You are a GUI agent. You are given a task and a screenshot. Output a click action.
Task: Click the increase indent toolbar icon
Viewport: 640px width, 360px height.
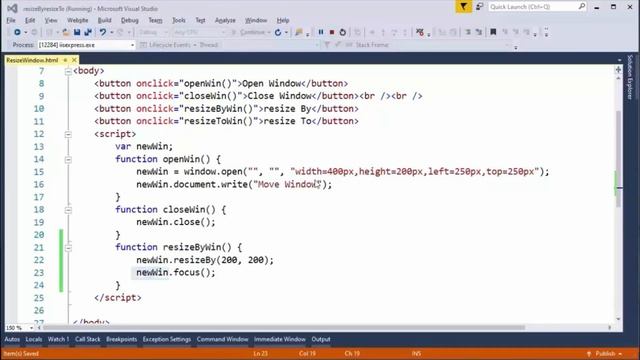click(x=479, y=32)
